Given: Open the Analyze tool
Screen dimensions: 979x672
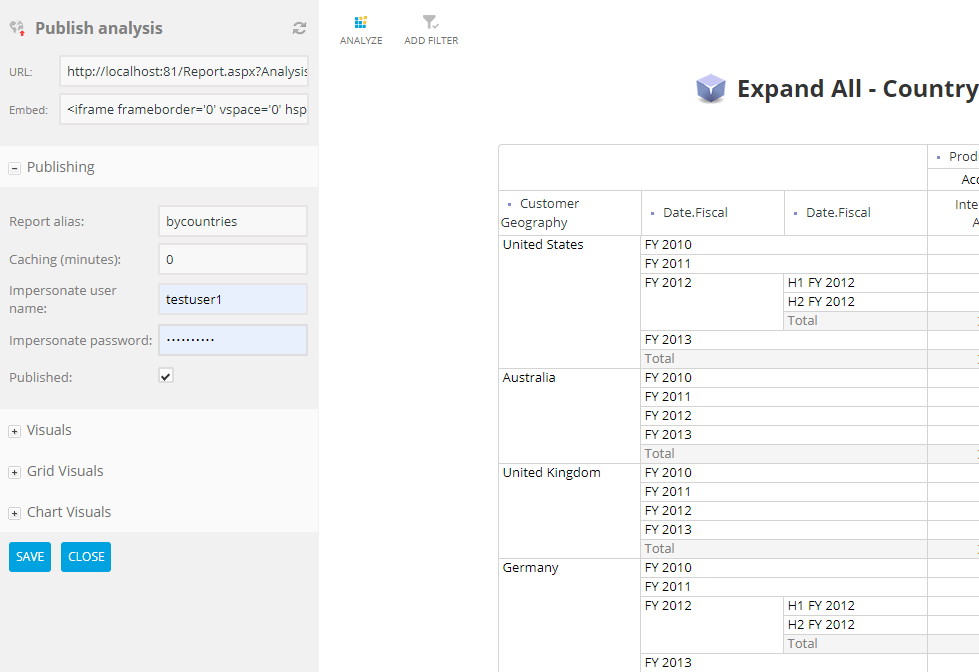Looking at the screenshot, I should pyautogui.click(x=360, y=28).
